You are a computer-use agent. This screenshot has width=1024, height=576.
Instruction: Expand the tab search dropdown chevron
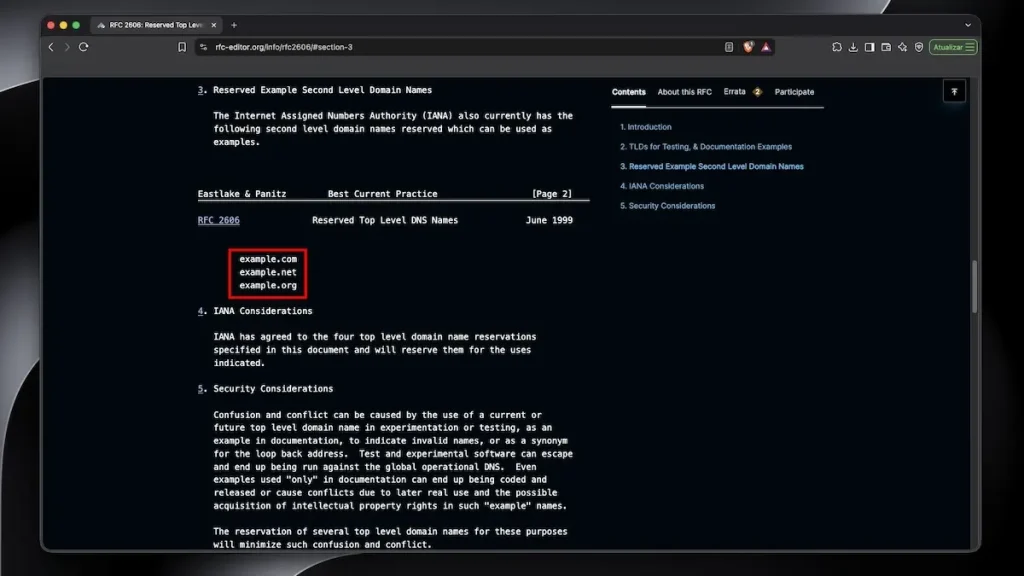(x=968, y=25)
